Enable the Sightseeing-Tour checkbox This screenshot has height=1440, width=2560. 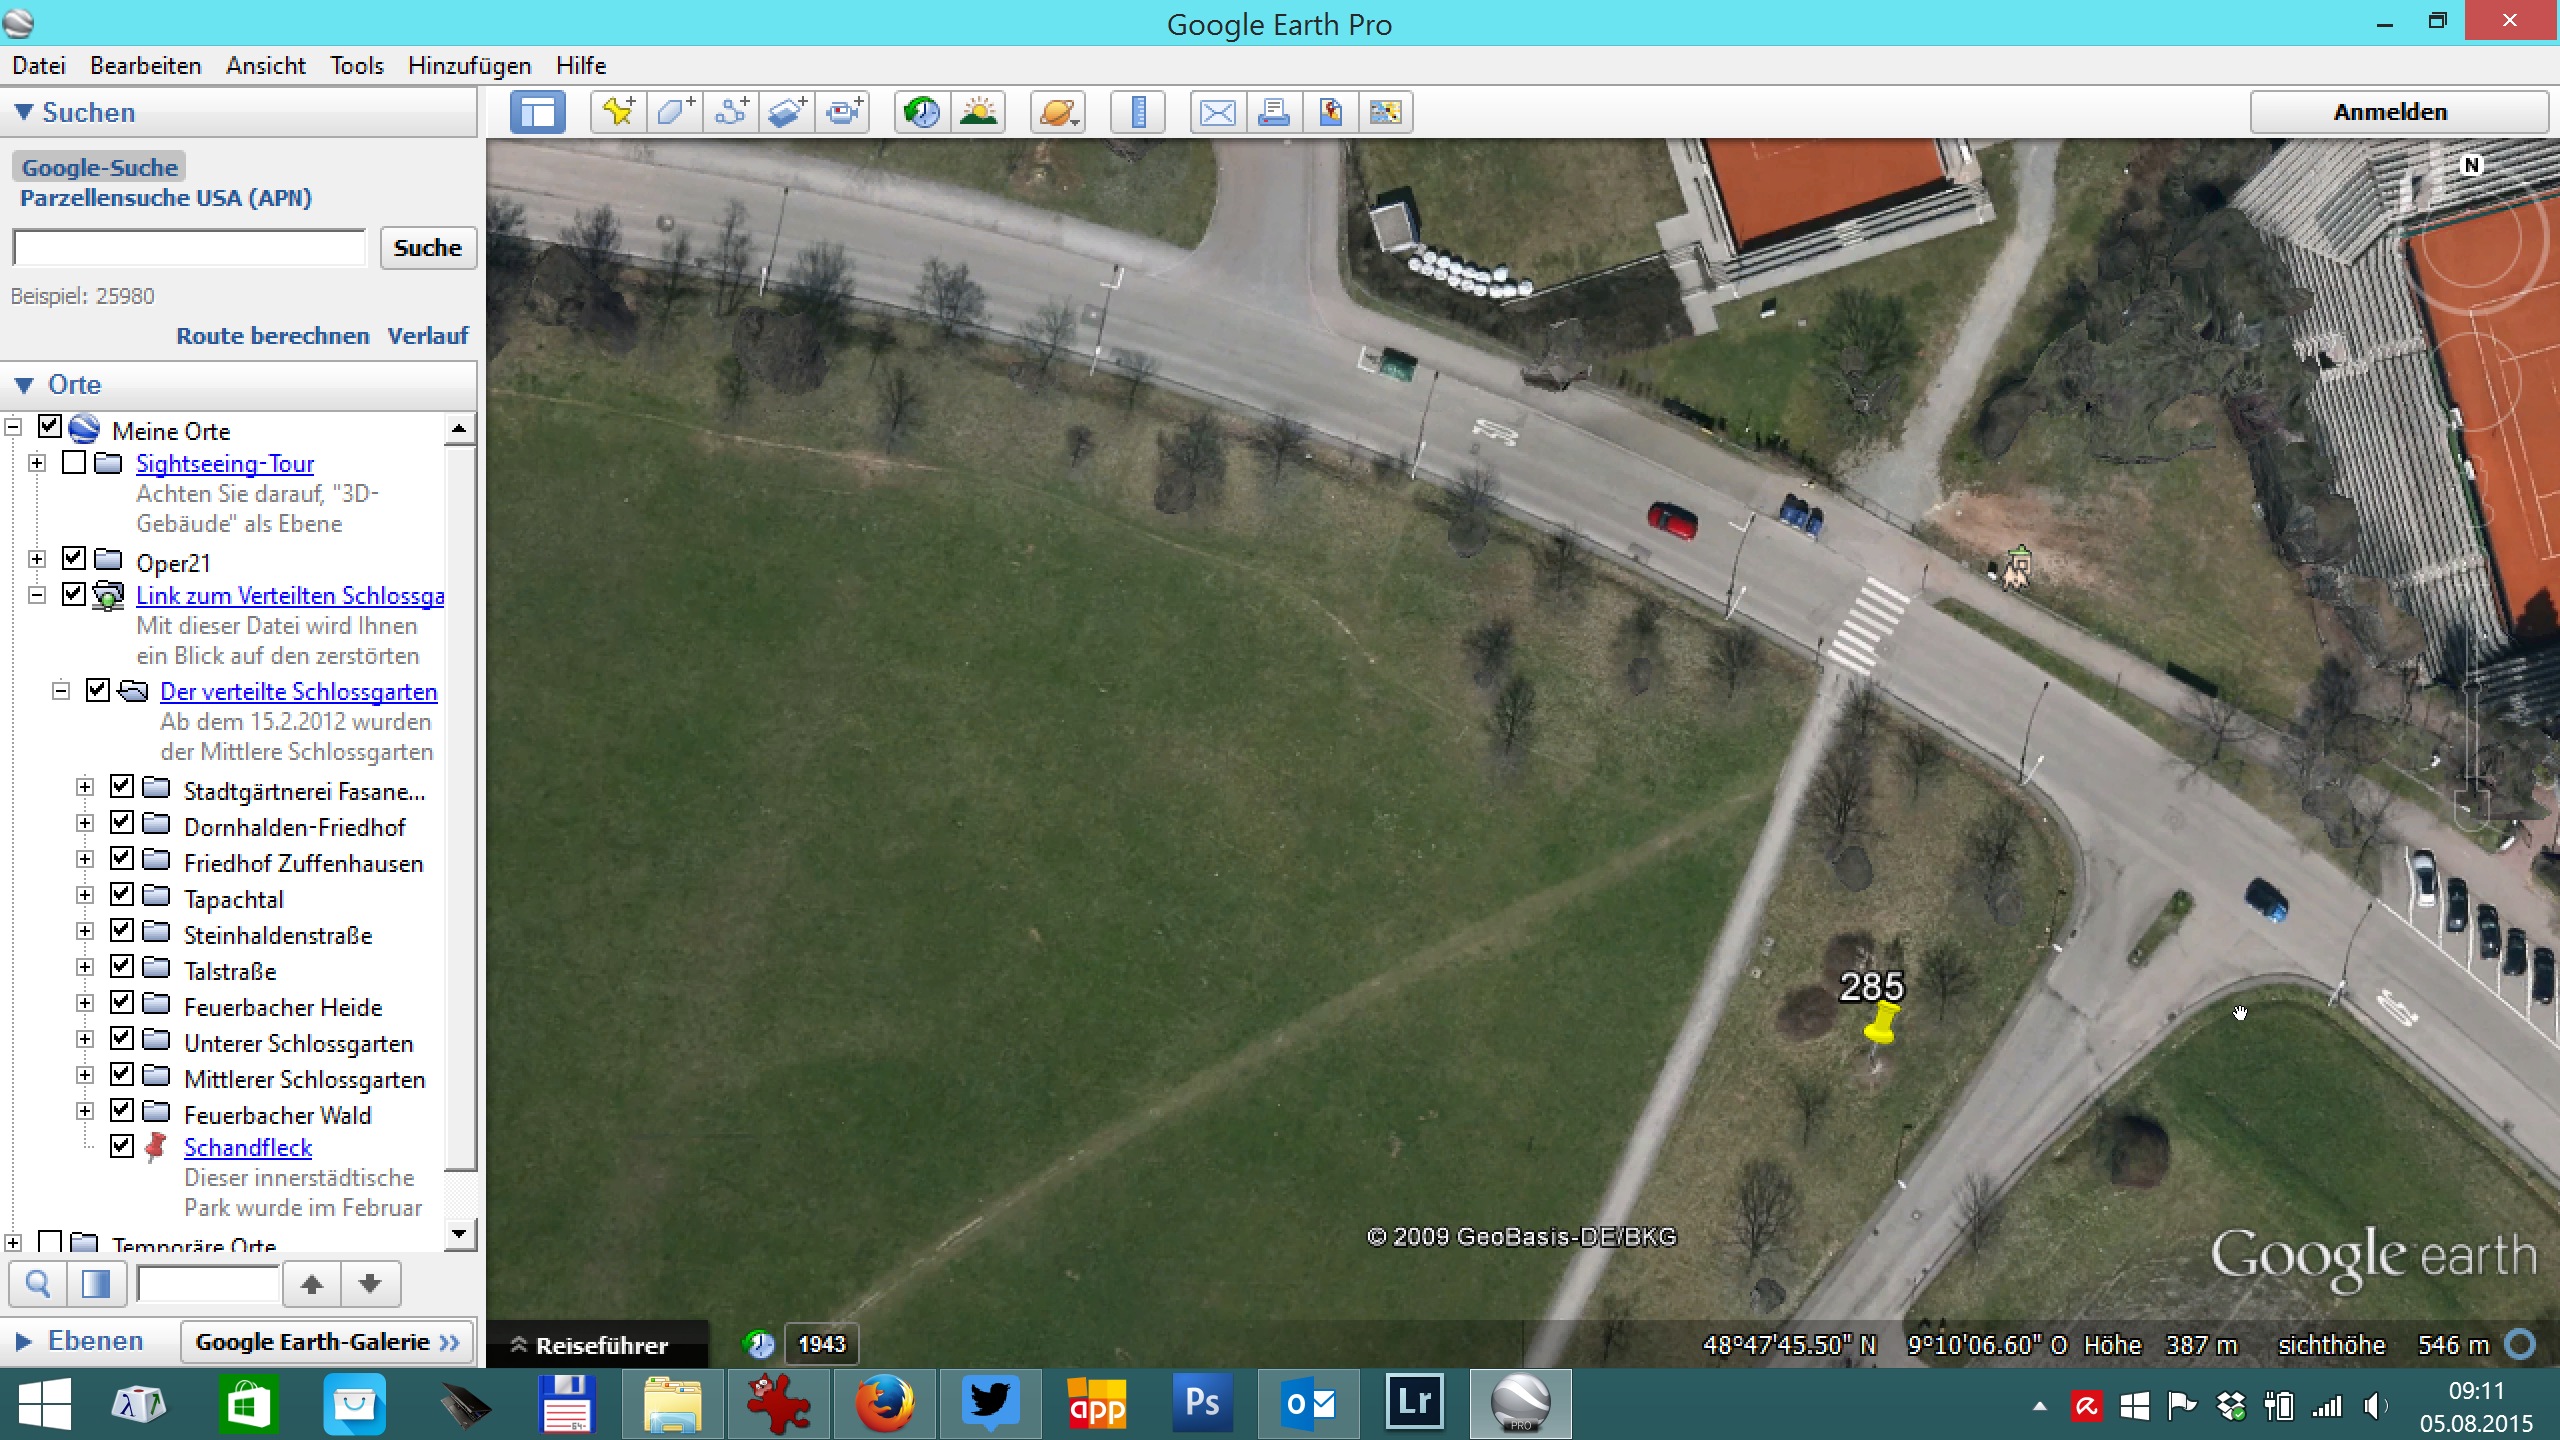pos(74,462)
